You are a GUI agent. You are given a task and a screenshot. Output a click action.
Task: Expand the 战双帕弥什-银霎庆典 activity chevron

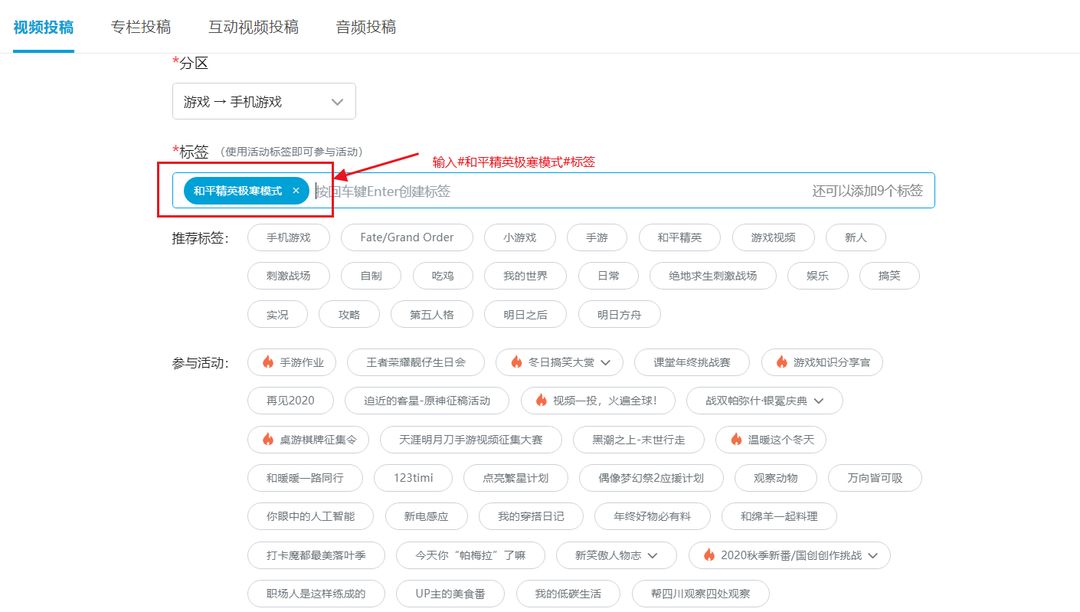click(818, 401)
